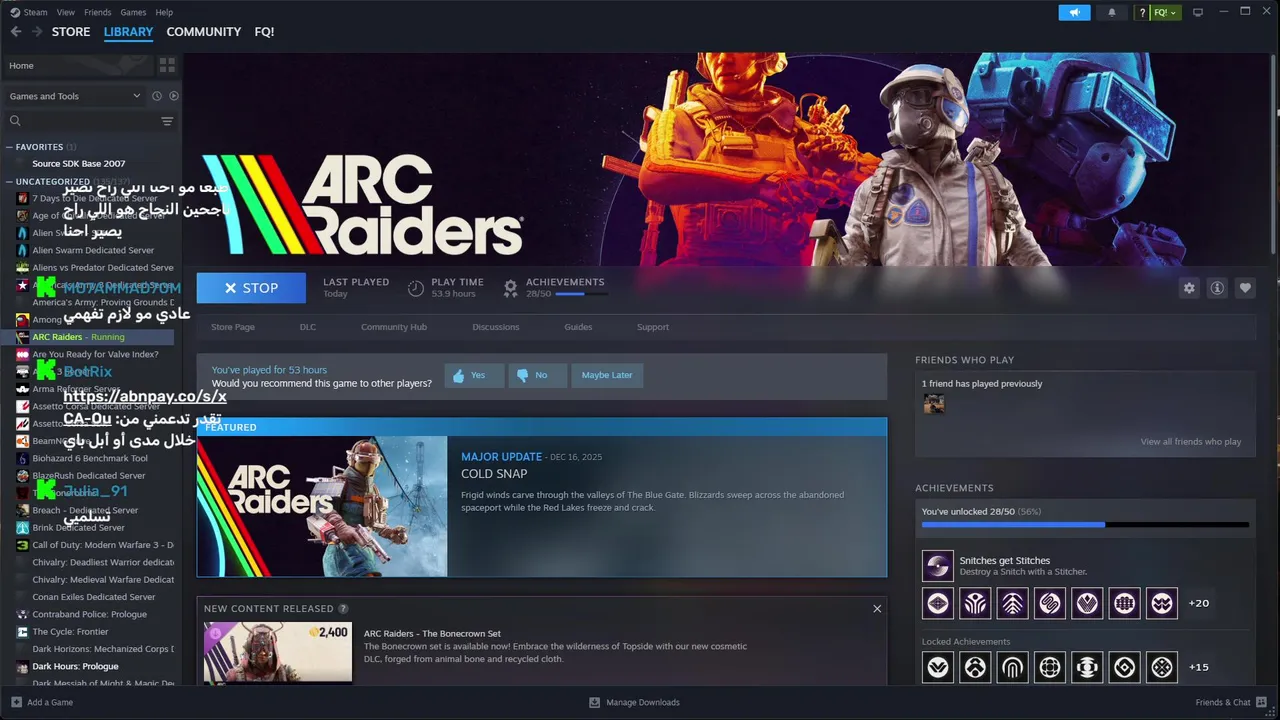Stop the running ARC Raiders game
Screen dimensions: 1280x720
[251, 288]
